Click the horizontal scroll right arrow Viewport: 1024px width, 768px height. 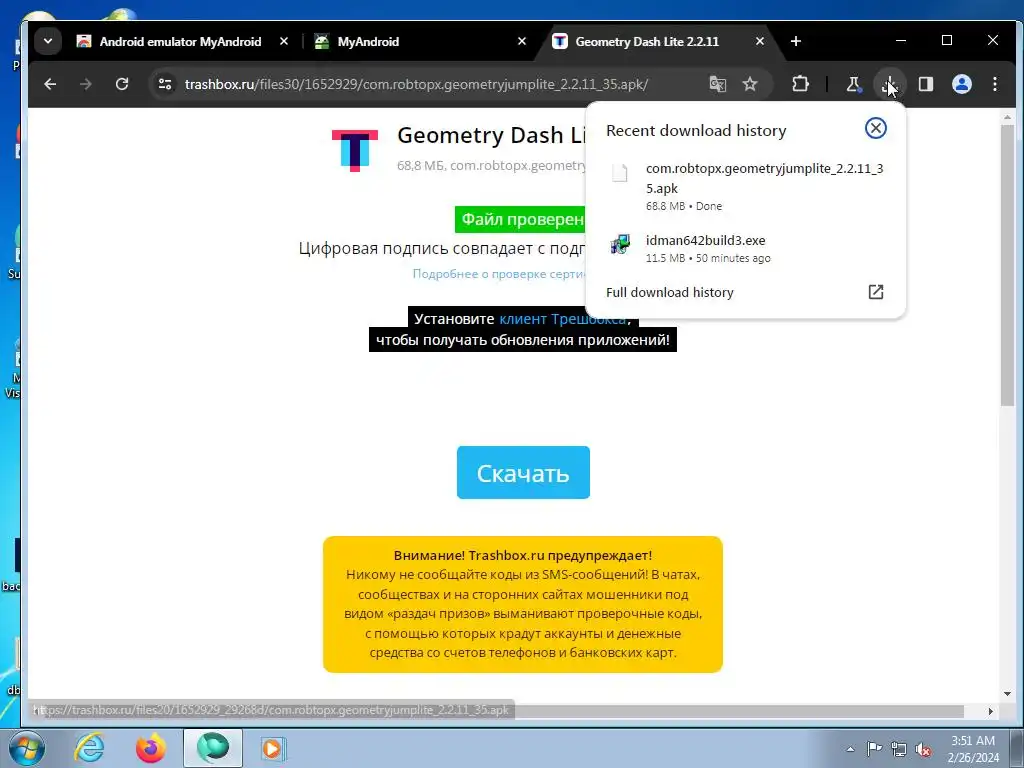click(991, 711)
